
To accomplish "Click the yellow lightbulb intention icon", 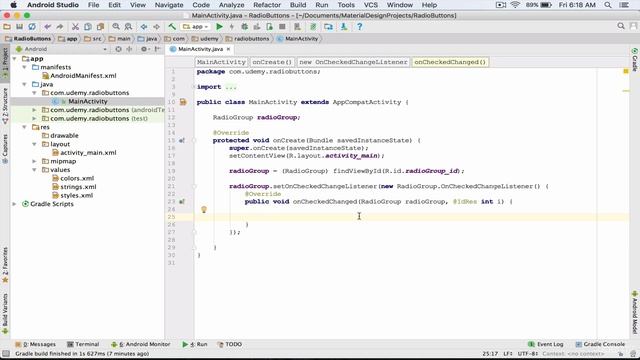I will point(204,209).
